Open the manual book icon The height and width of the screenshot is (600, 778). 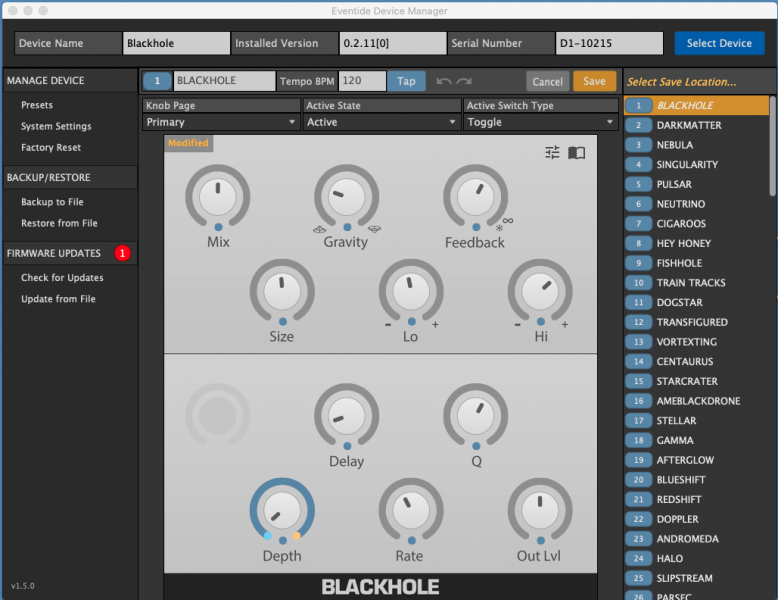click(577, 152)
